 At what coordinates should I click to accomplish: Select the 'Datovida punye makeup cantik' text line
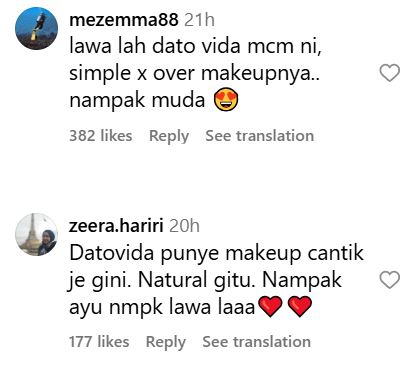point(216,253)
